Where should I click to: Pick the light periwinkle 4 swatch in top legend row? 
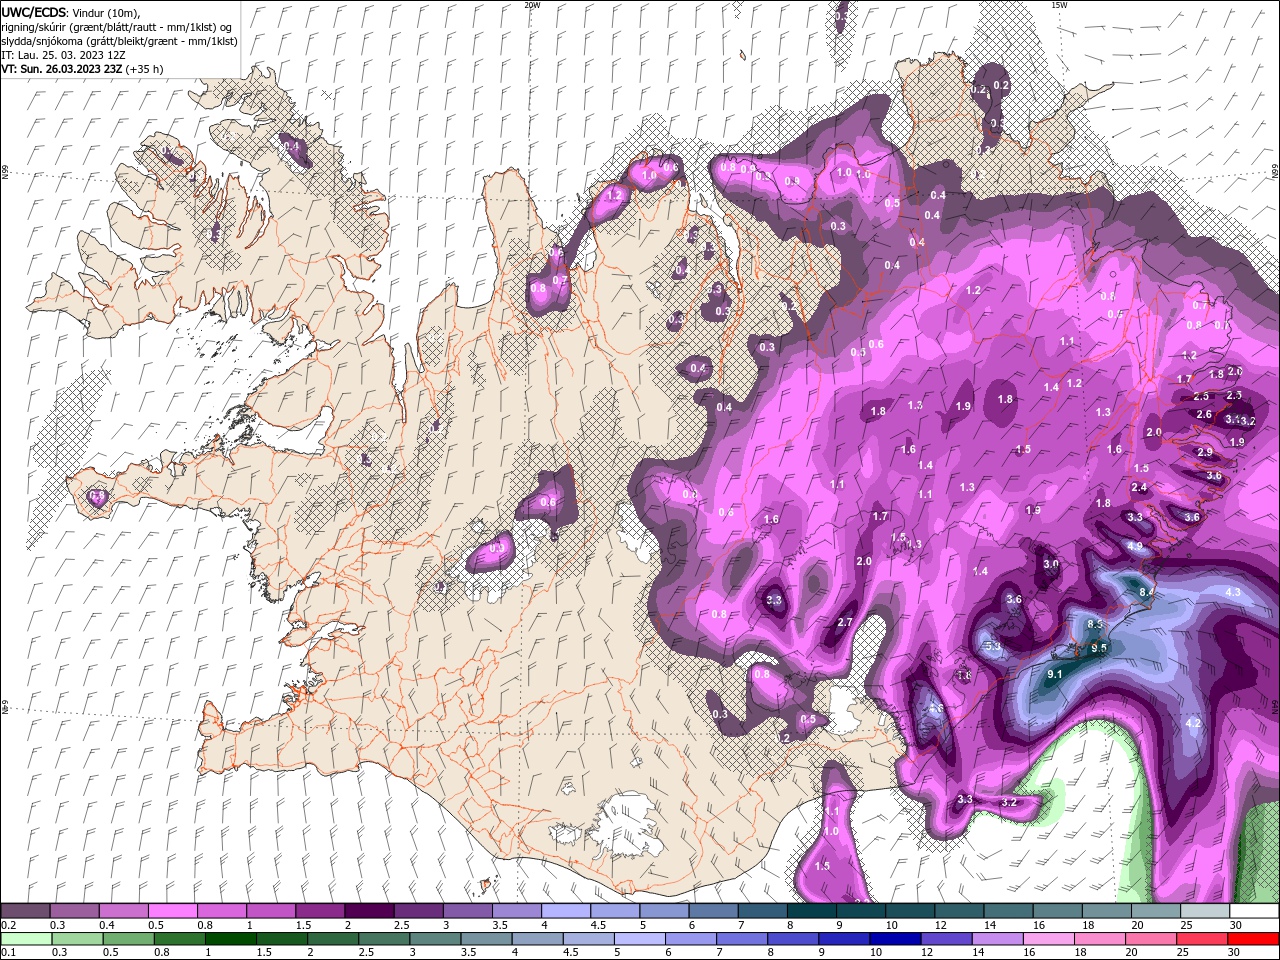pos(566,911)
